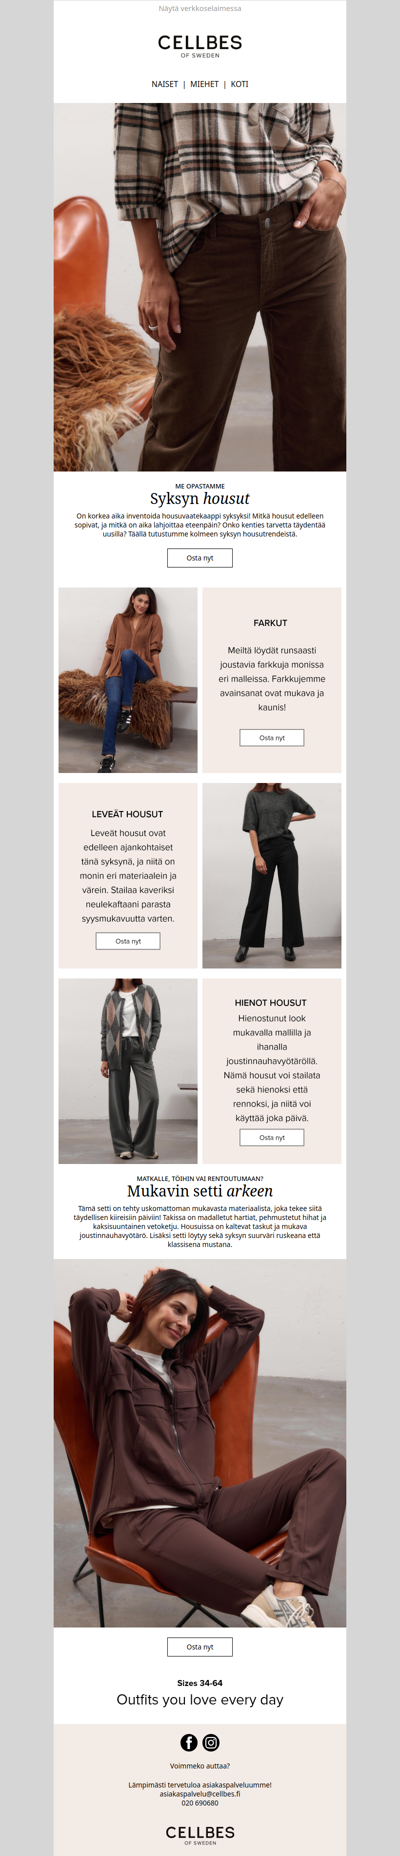400x1856 pixels.
Task: Open the MIEHET menu link
Action: pos(204,84)
